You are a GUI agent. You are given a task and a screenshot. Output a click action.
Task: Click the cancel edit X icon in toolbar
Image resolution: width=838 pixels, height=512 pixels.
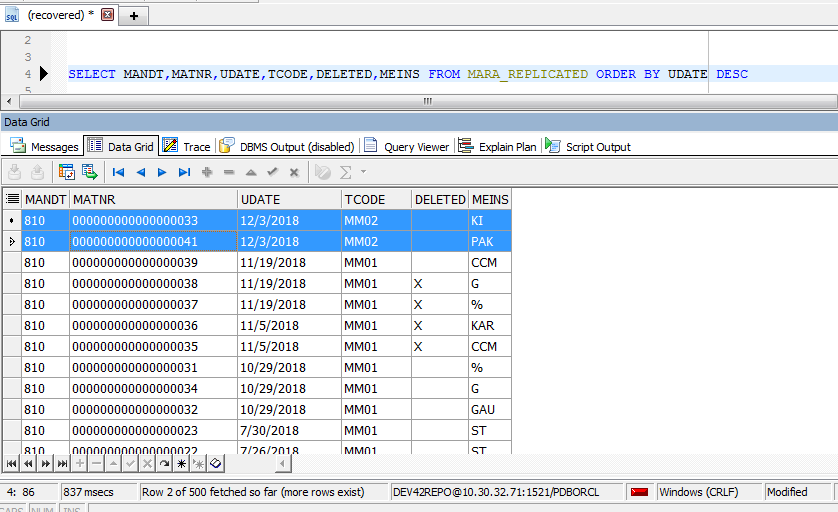[x=294, y=172]
